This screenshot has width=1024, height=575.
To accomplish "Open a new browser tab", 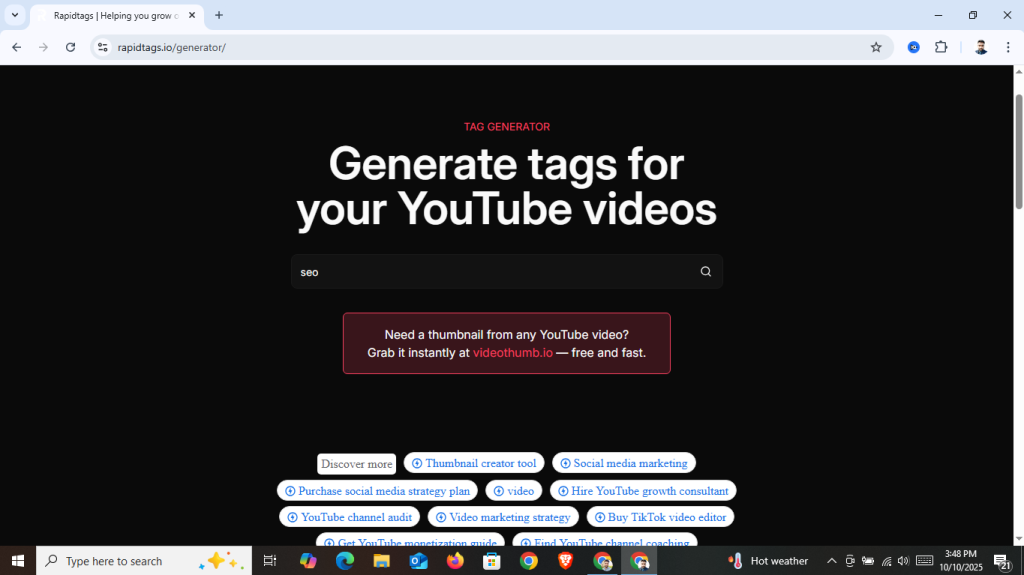I will tap(219, 15).
